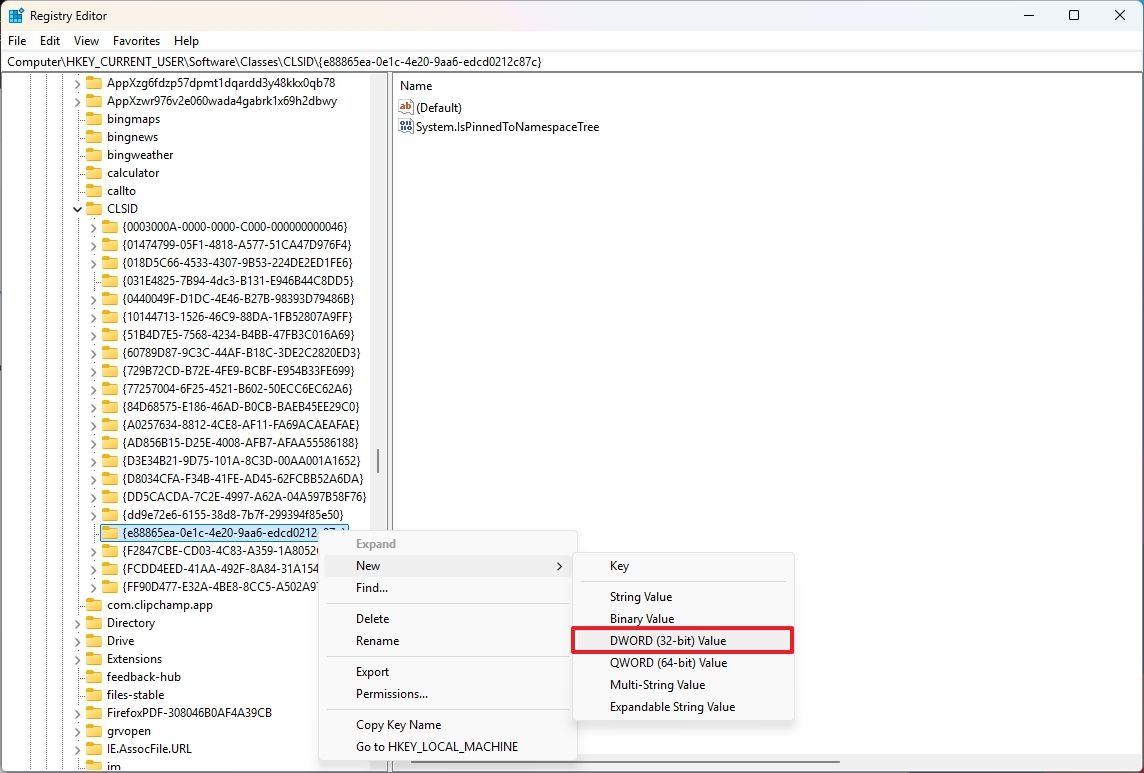The height and width of the screenshot is (773, 1144).
Task: Click the (Default) string value icon
Action: pos(407,107)
